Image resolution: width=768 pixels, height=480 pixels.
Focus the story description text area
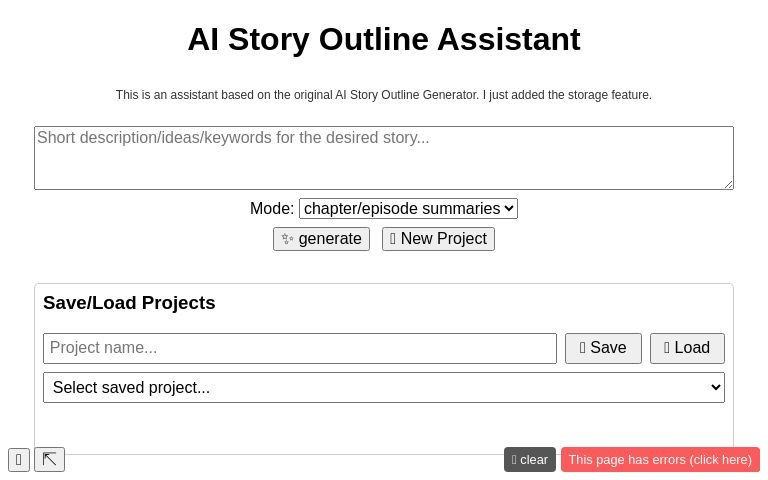[x=384, y=158]
